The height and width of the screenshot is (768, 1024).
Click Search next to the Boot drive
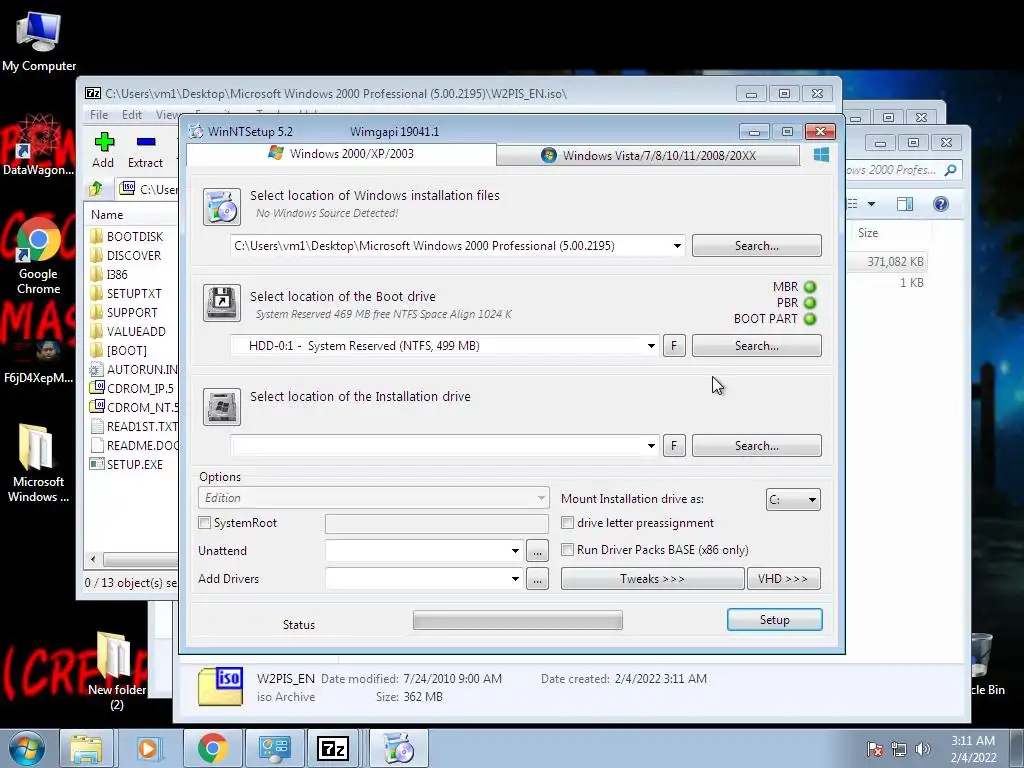(x=757, y=346)
